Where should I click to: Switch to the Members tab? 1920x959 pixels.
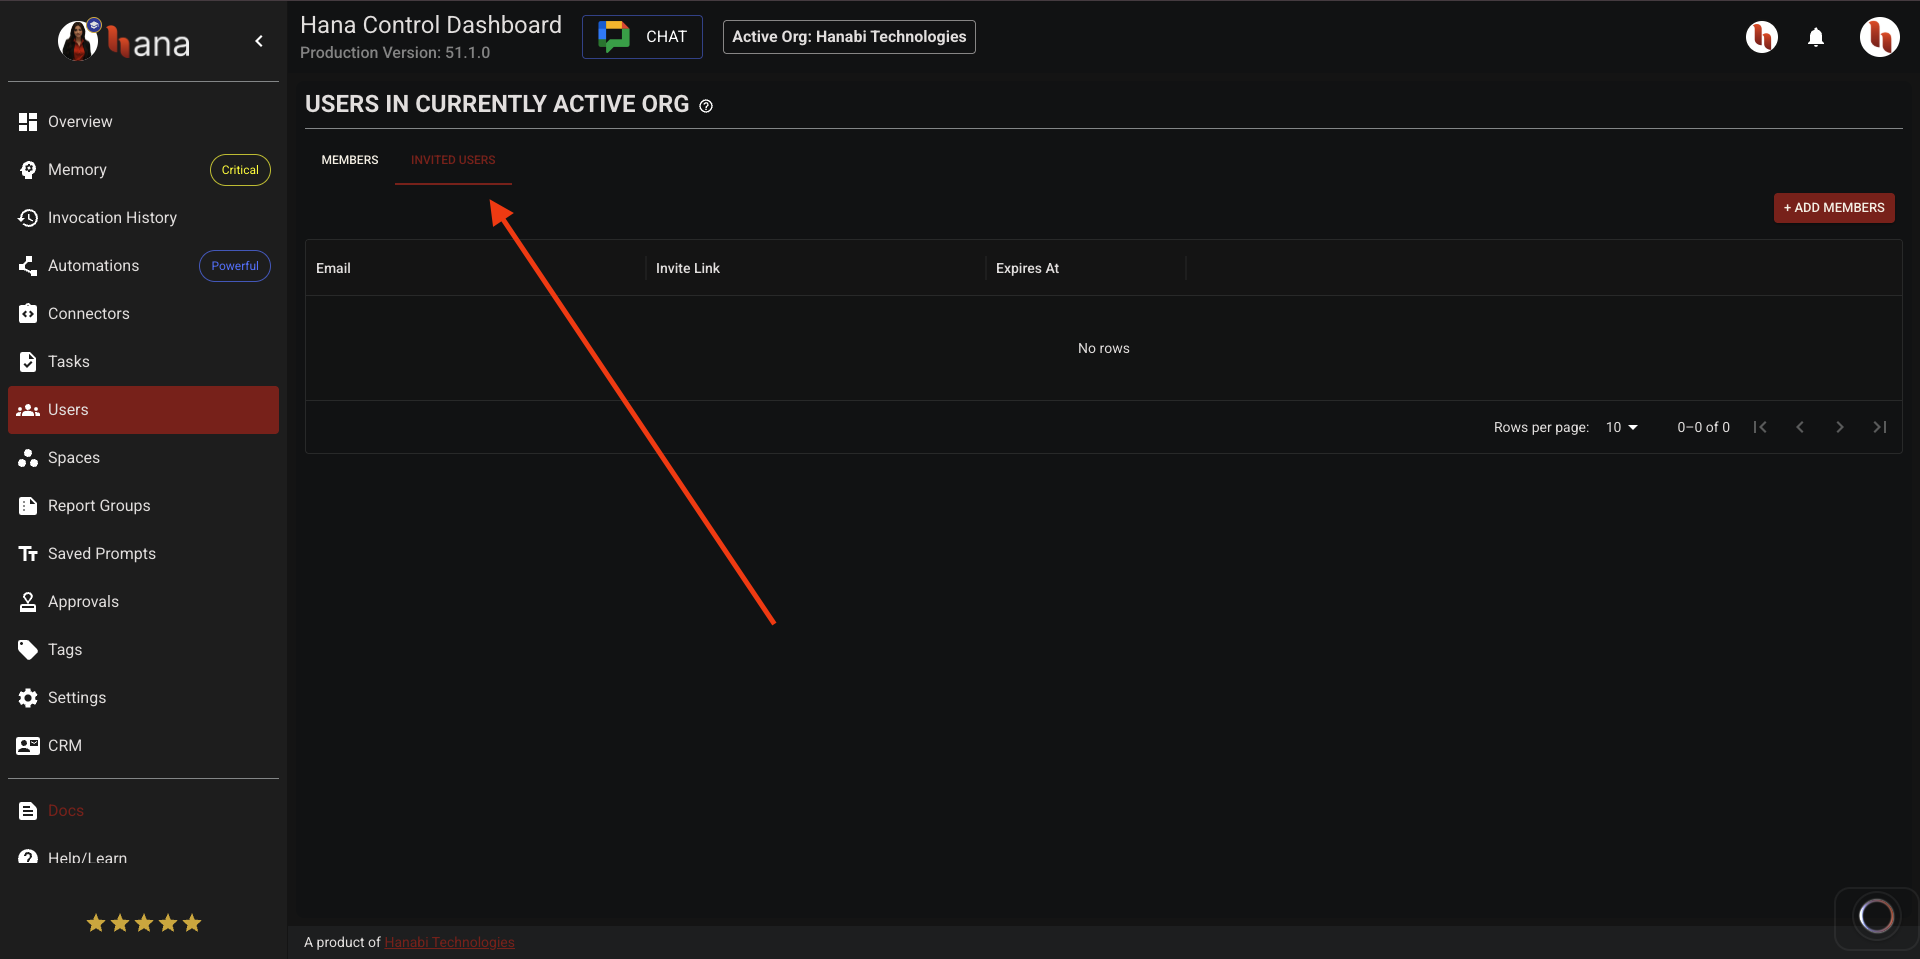[350, 160]
